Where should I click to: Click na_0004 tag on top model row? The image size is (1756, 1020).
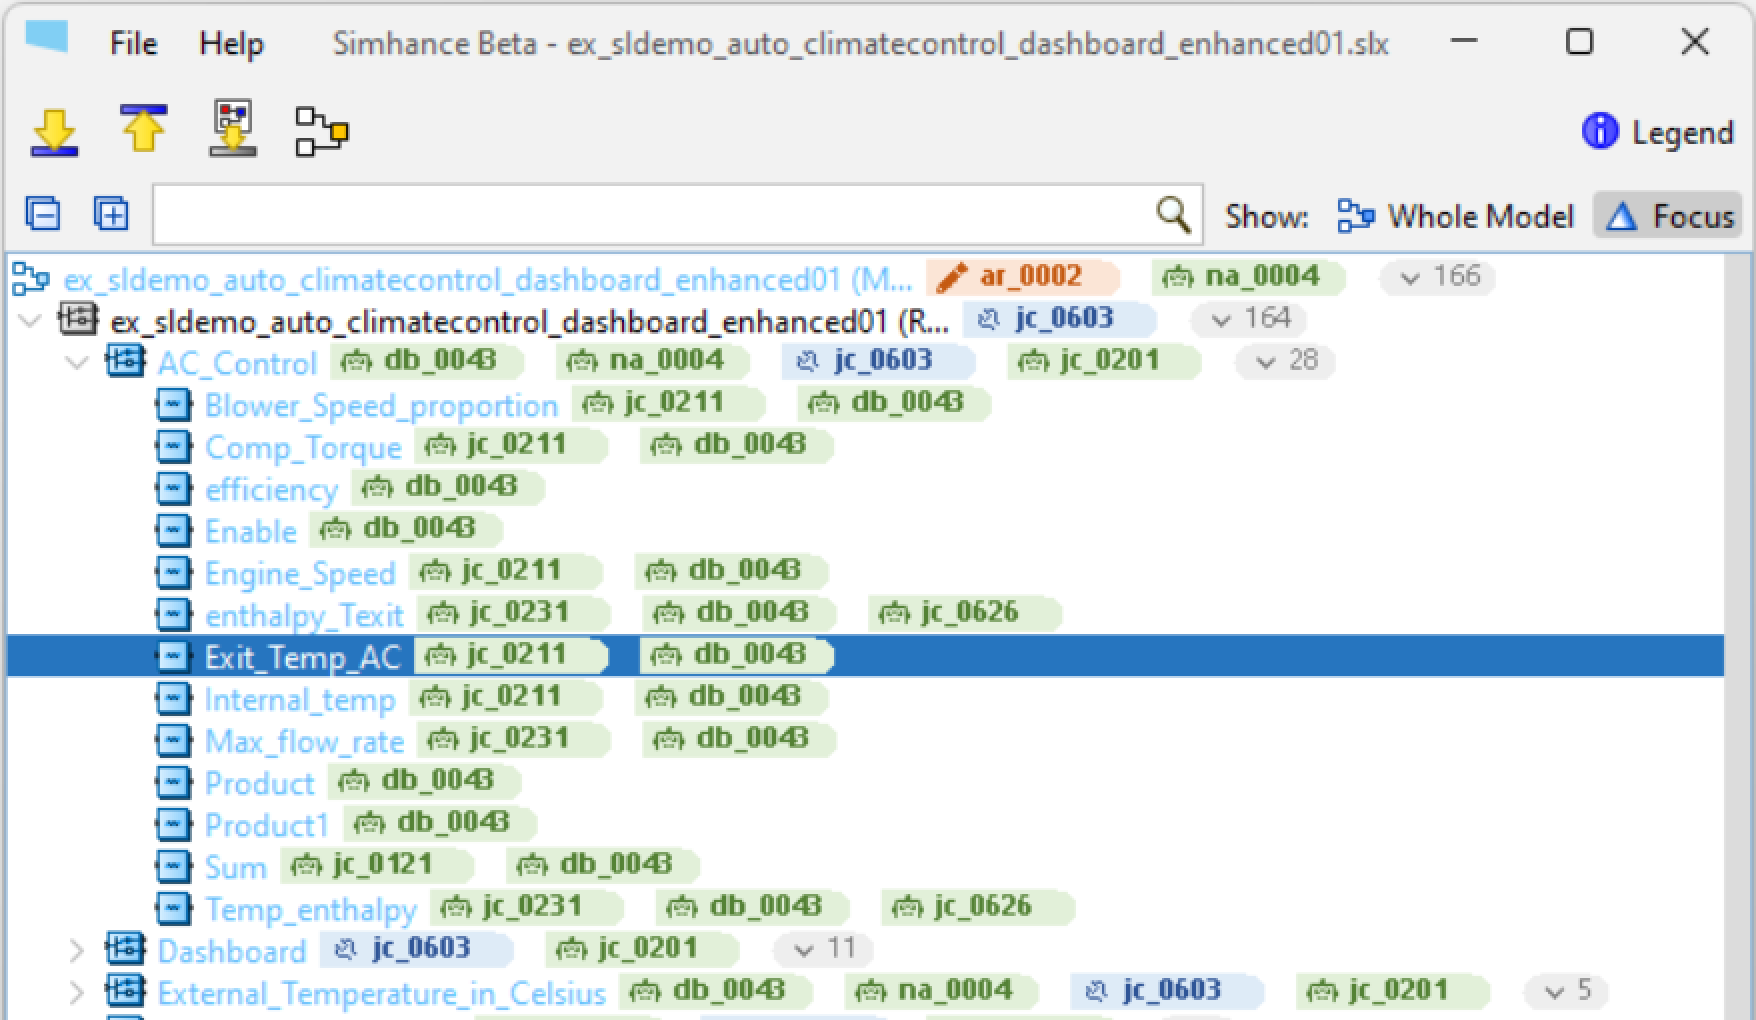[1249, 277]
